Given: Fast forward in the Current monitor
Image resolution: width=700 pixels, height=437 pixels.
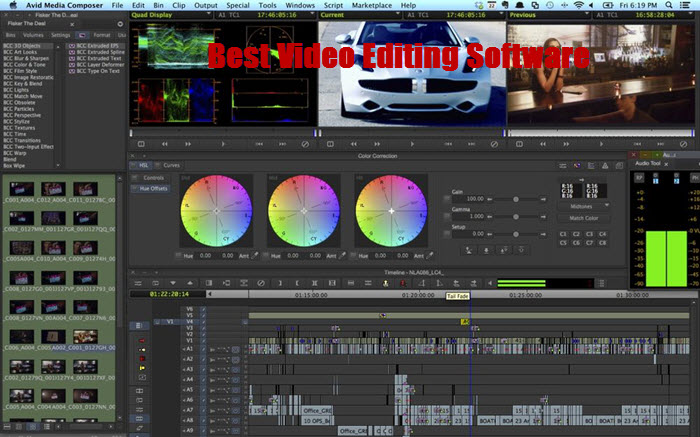Looking at the screenshot, I should click(x=377, y=144).
